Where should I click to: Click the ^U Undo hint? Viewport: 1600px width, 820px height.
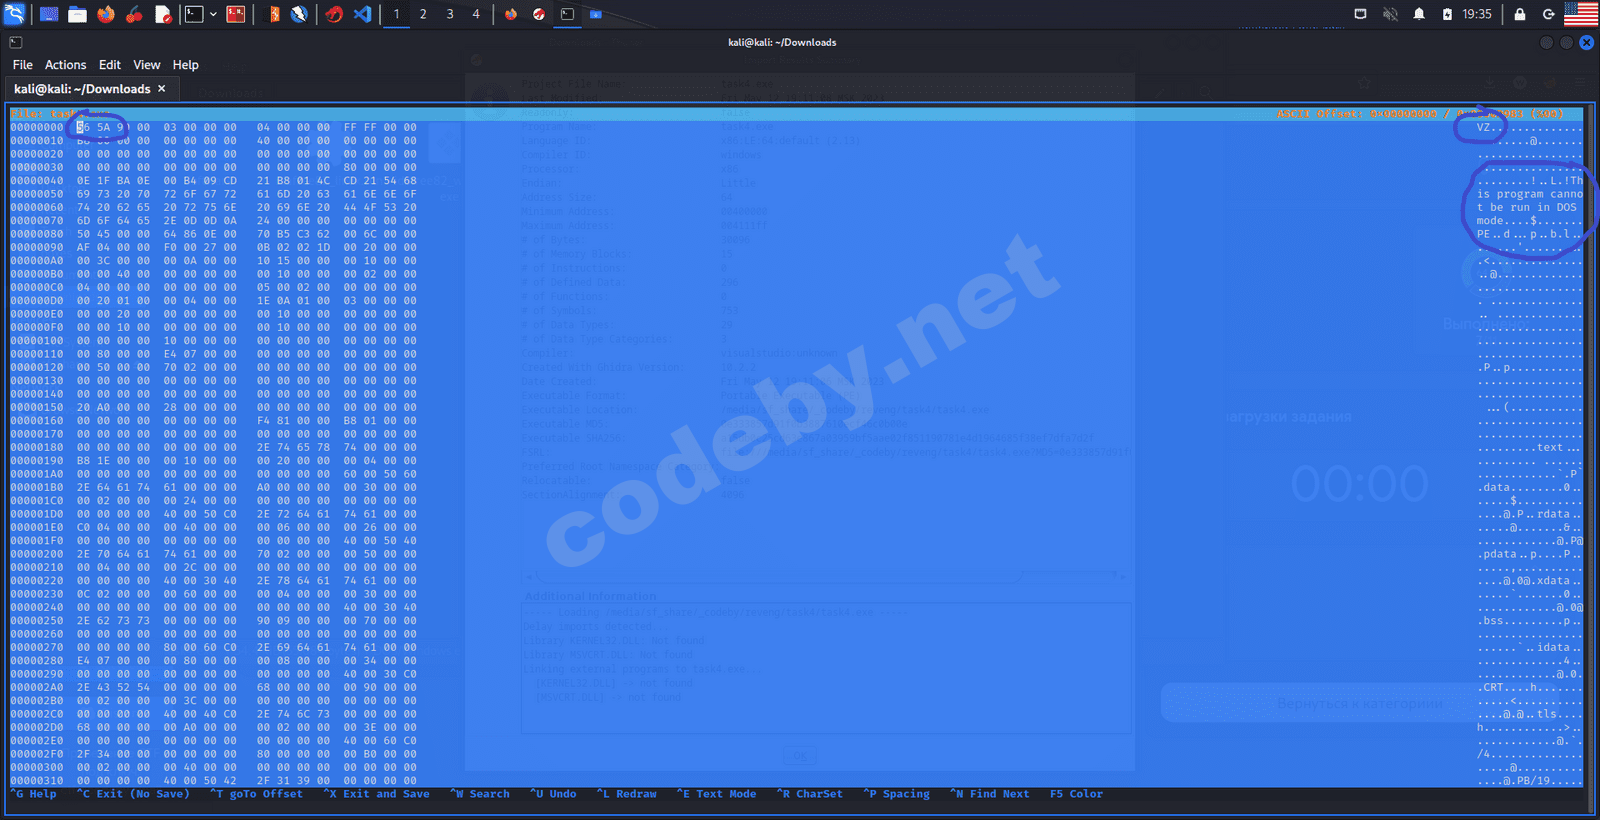pyautogui.click(x=553, y=794)
